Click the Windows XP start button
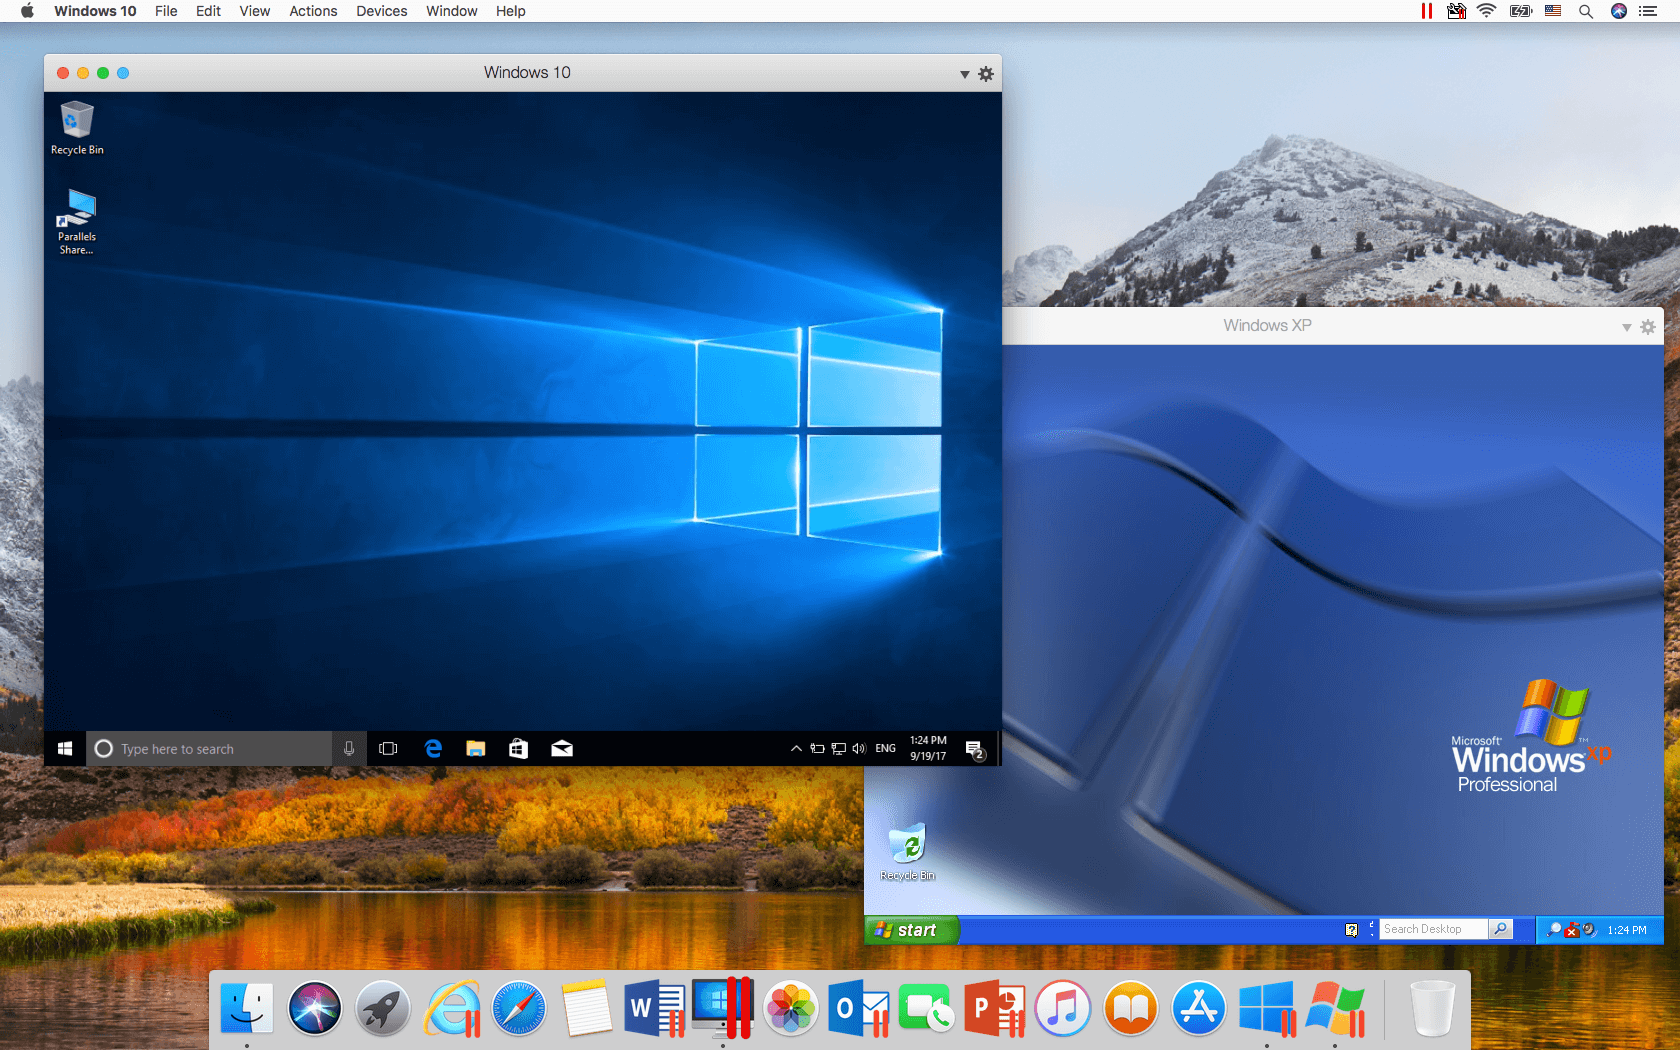1680x1050 pixels. click(x=911, y=930)
